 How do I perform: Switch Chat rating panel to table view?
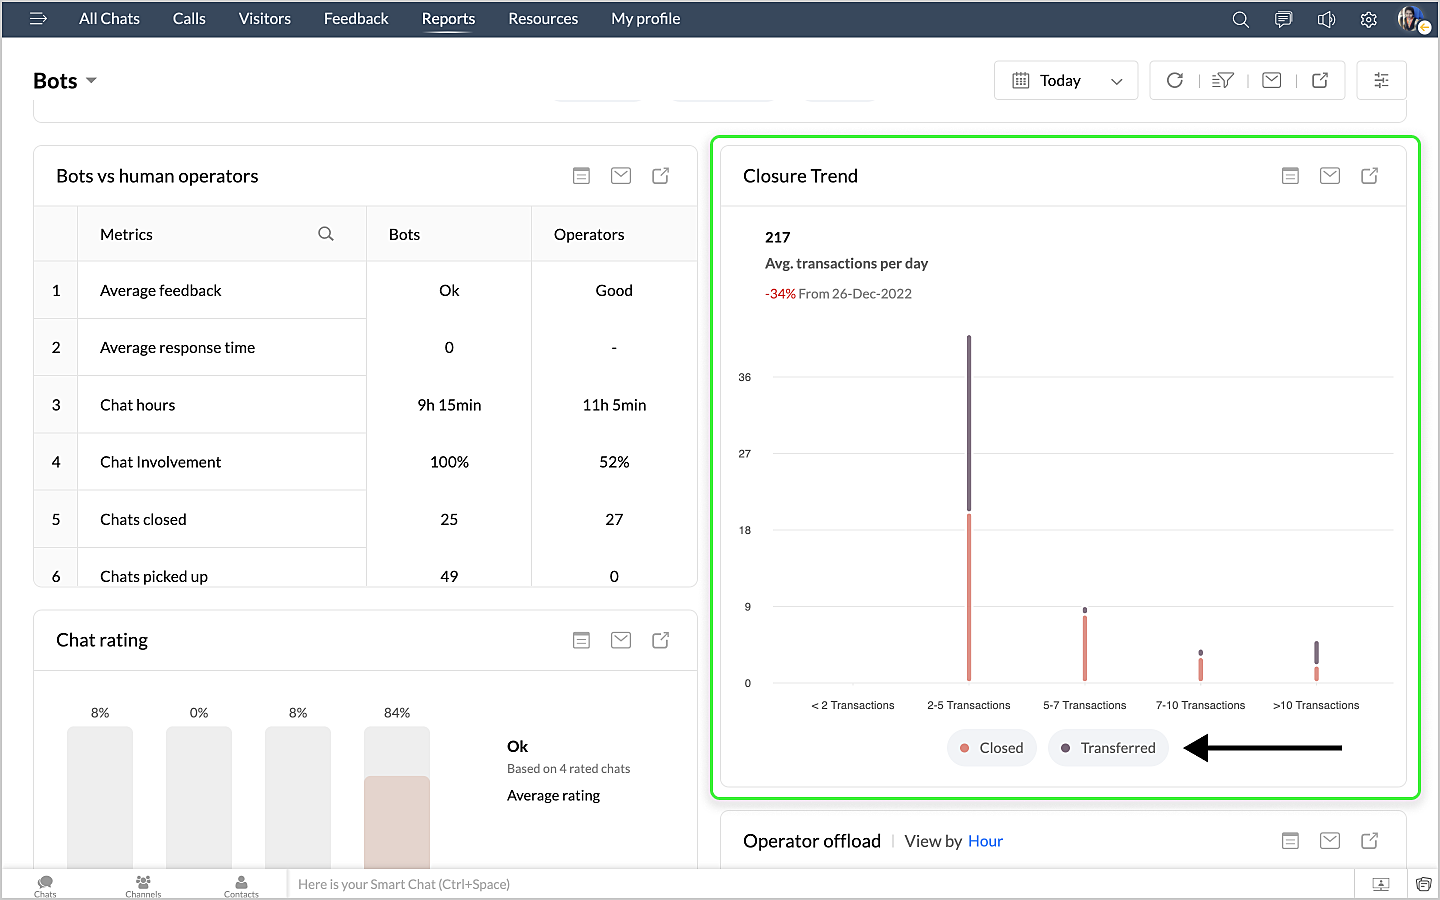(x=581, y=640)
